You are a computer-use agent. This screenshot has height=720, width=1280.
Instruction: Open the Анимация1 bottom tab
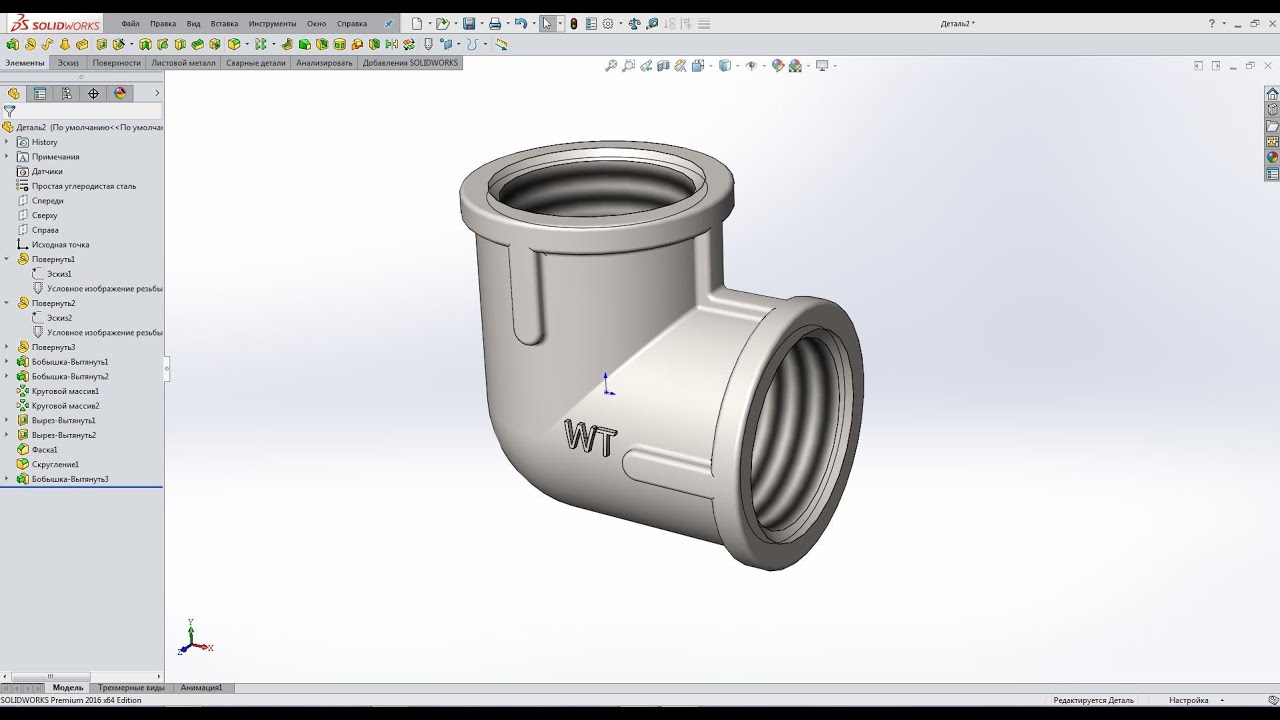coord(202,688)
